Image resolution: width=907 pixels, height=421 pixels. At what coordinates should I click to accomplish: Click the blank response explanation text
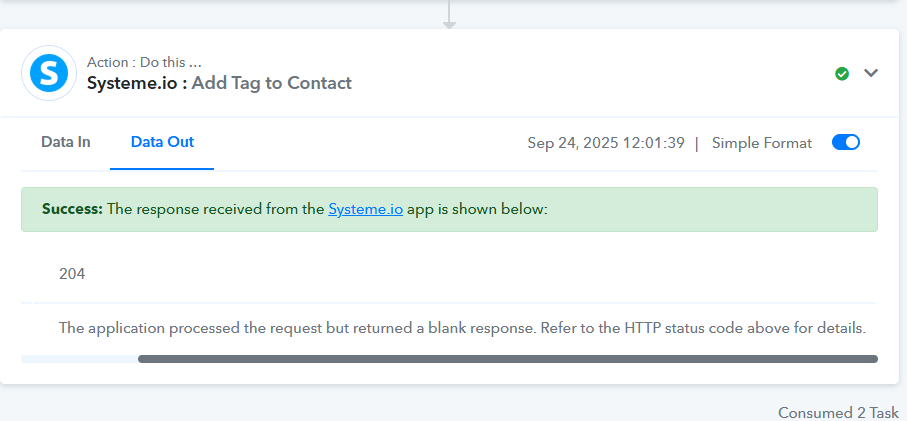click(462, 328)
